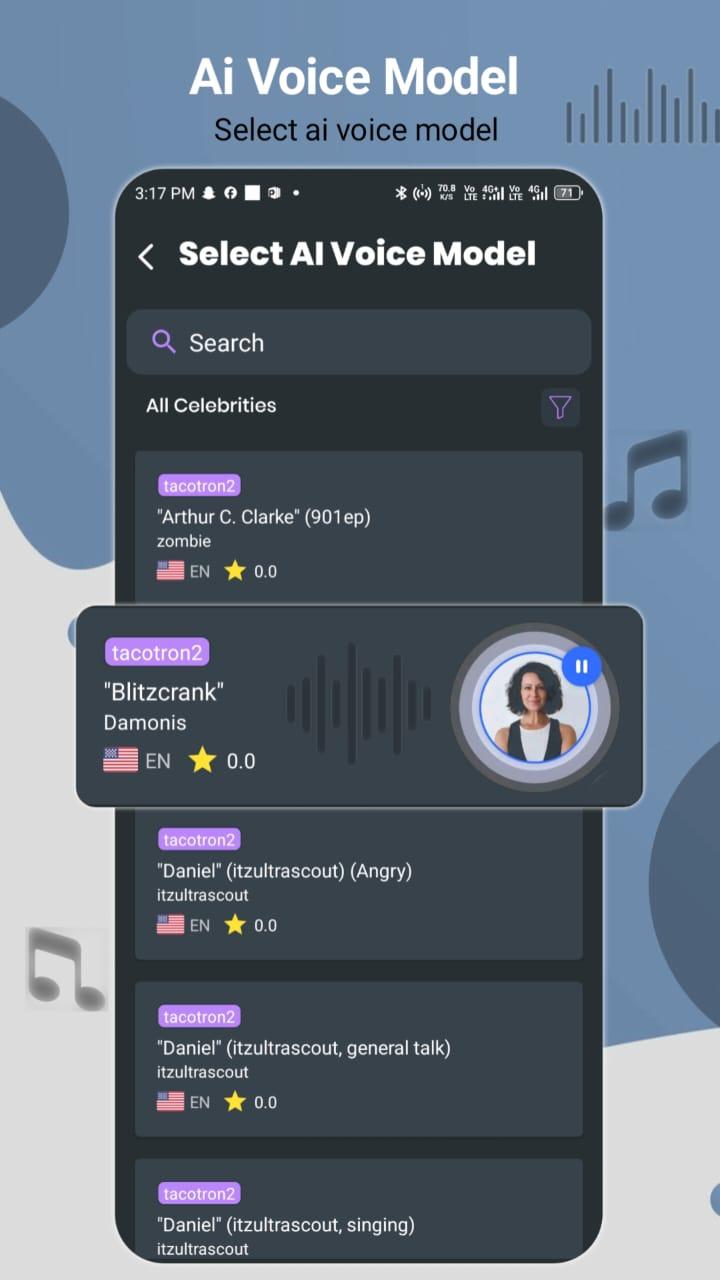
Task: Choose "Daniel" (itzultrascout, general talk) voice
Action: coord(359,1059)
